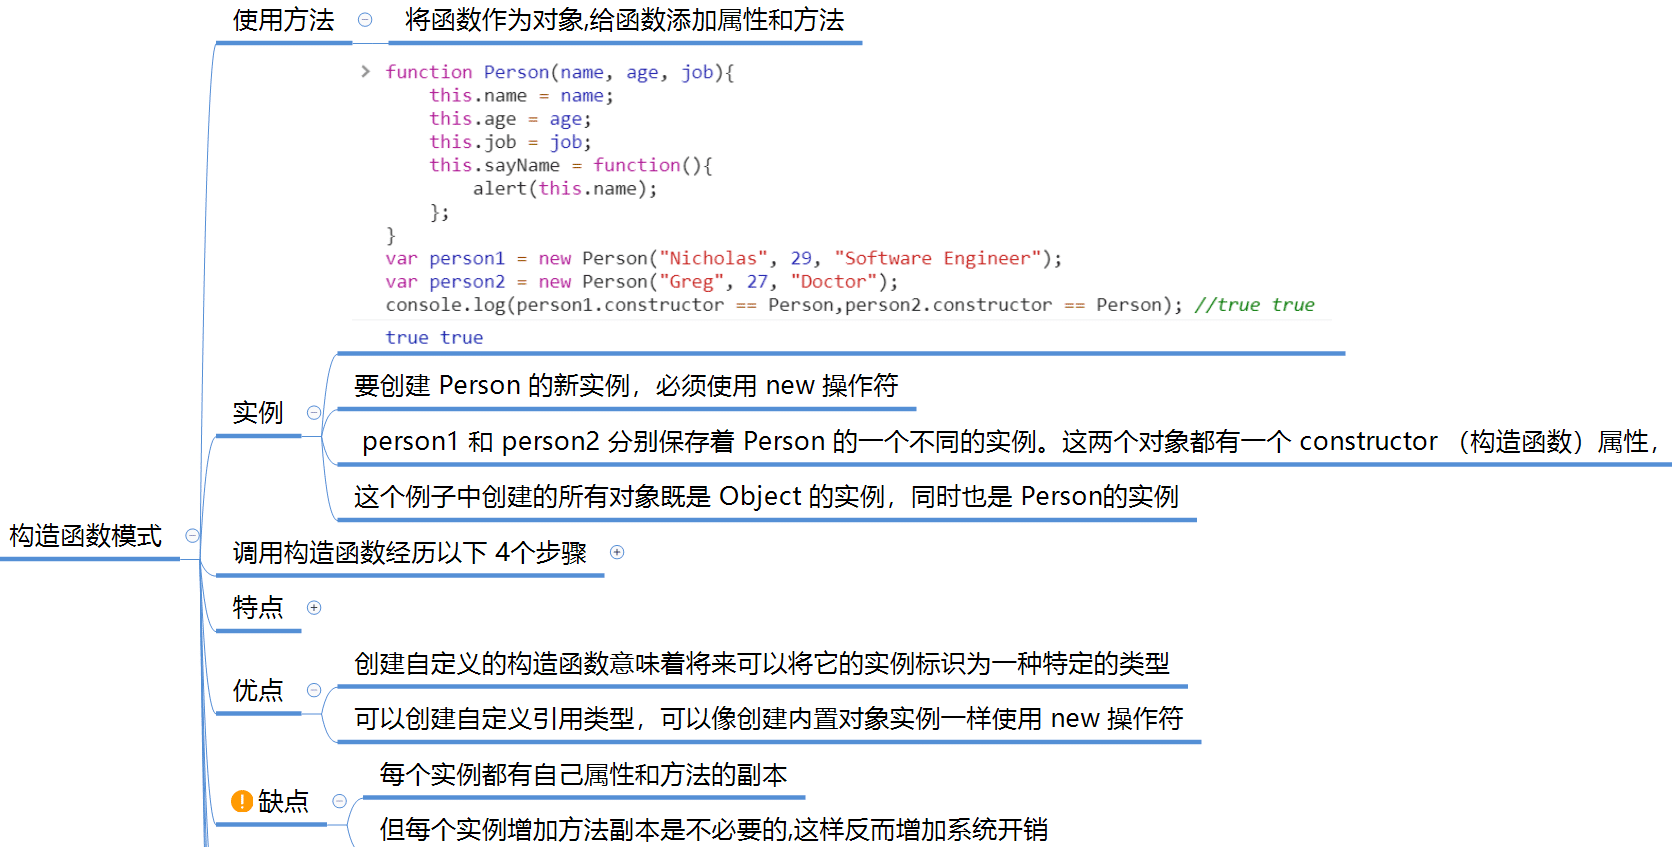Collapse the 缺点 branch
1672x847 pixels.
click(x=340, y=801)
